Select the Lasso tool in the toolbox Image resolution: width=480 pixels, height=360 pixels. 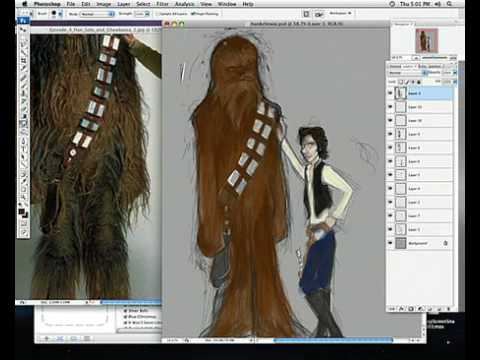point(24,44)
